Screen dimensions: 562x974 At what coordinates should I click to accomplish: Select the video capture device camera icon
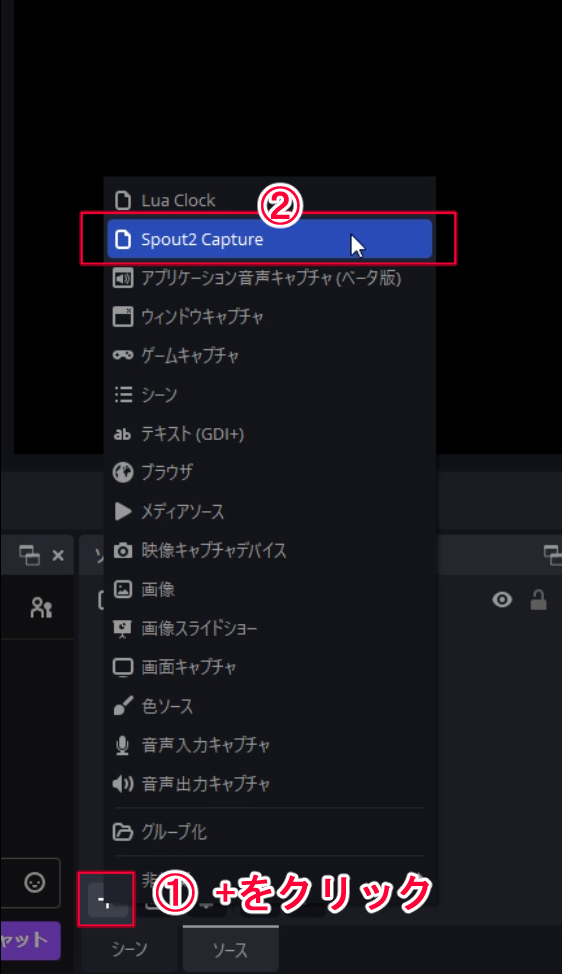[122, 550]
